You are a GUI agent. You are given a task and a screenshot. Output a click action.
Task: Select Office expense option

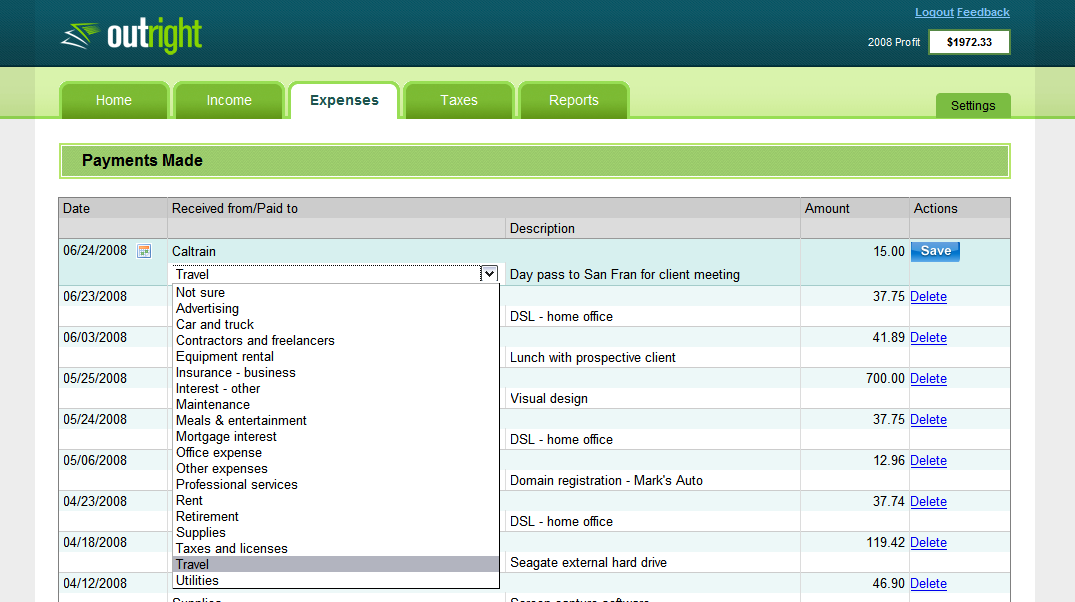335,453
